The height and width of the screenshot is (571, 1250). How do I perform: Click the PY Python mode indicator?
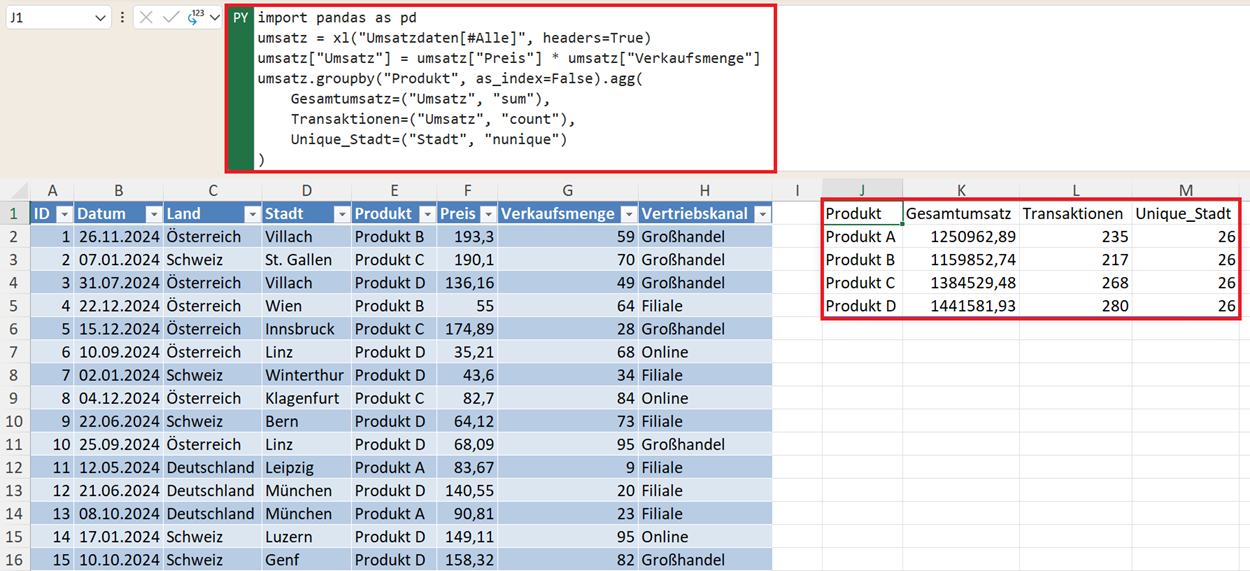point(241,18)
